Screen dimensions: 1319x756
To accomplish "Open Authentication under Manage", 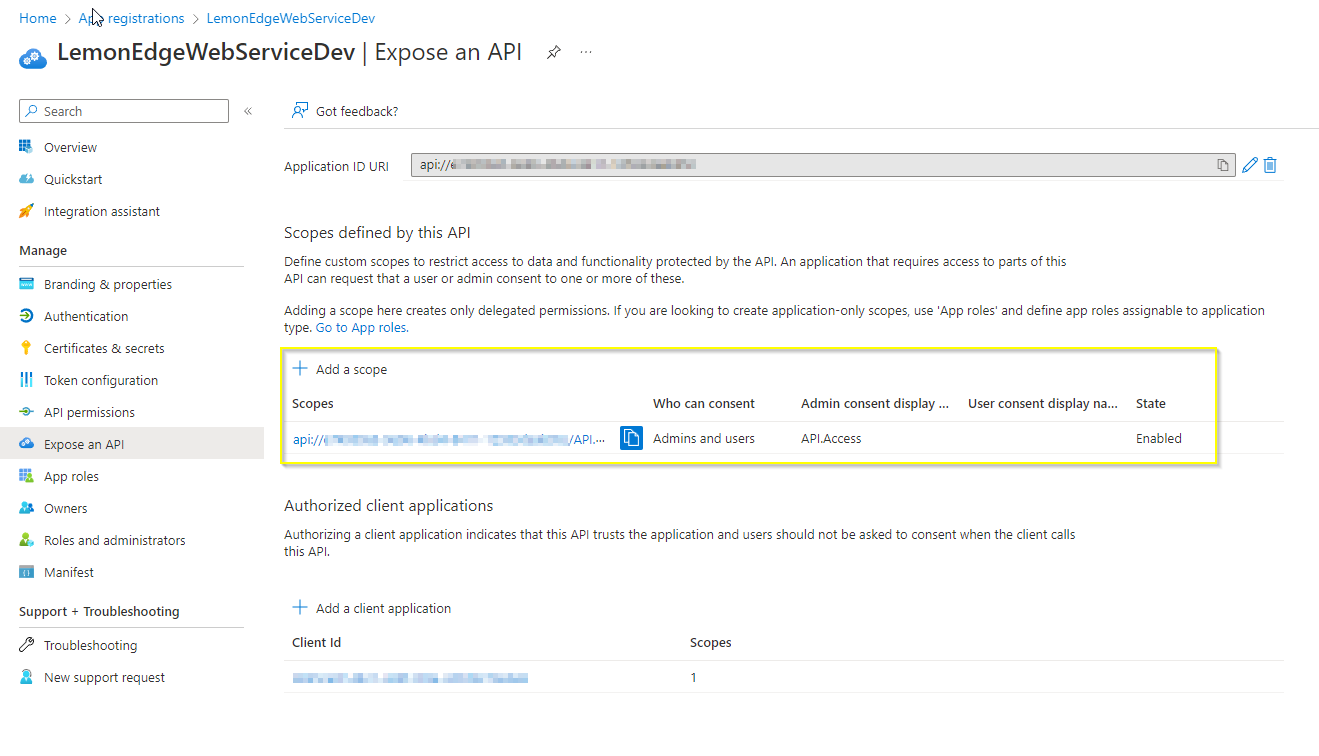I will pos(84,315).
